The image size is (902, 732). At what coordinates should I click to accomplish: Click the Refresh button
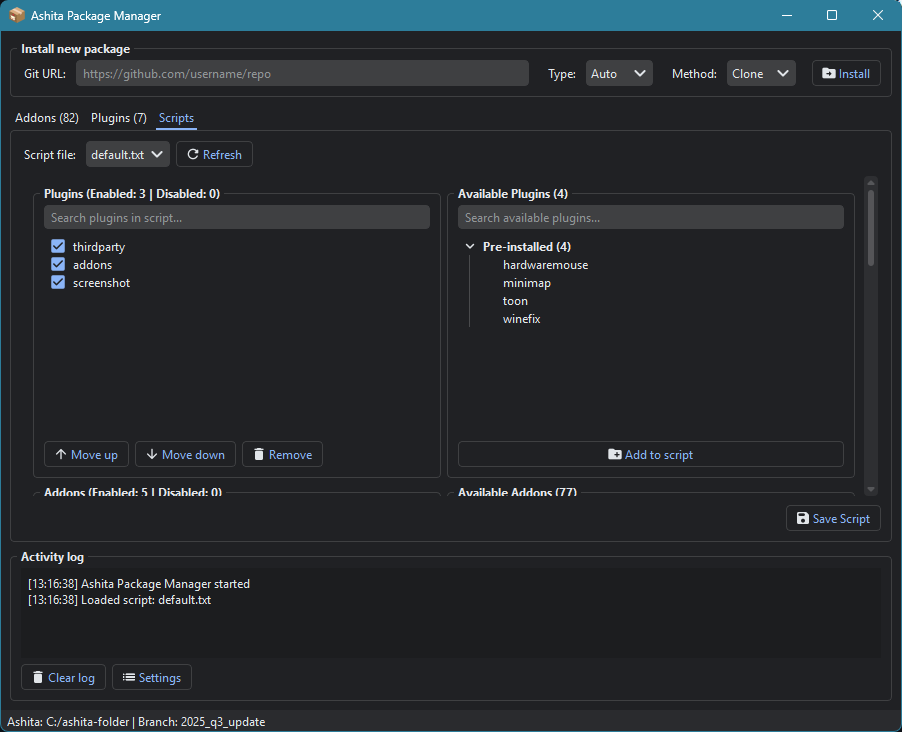tap(214, 154)
